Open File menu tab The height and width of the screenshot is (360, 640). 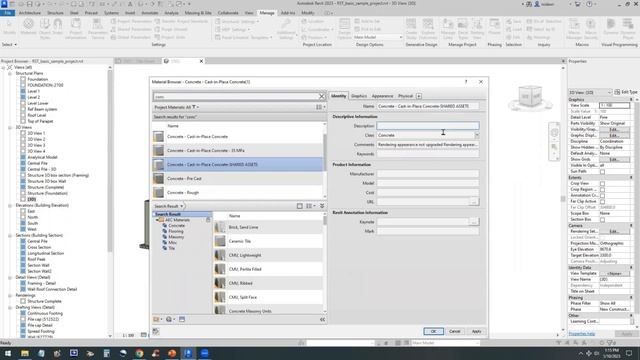8,13
